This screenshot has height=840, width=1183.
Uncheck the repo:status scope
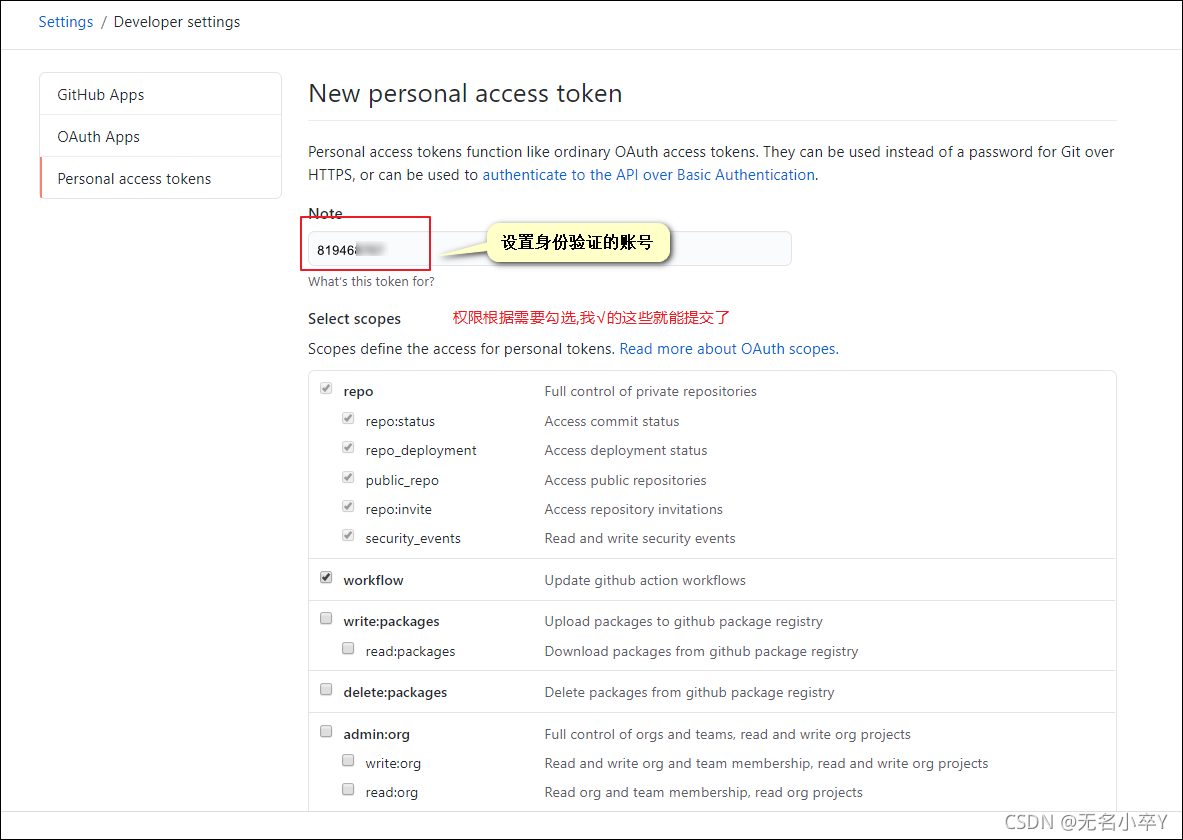[x=347, y=417]
